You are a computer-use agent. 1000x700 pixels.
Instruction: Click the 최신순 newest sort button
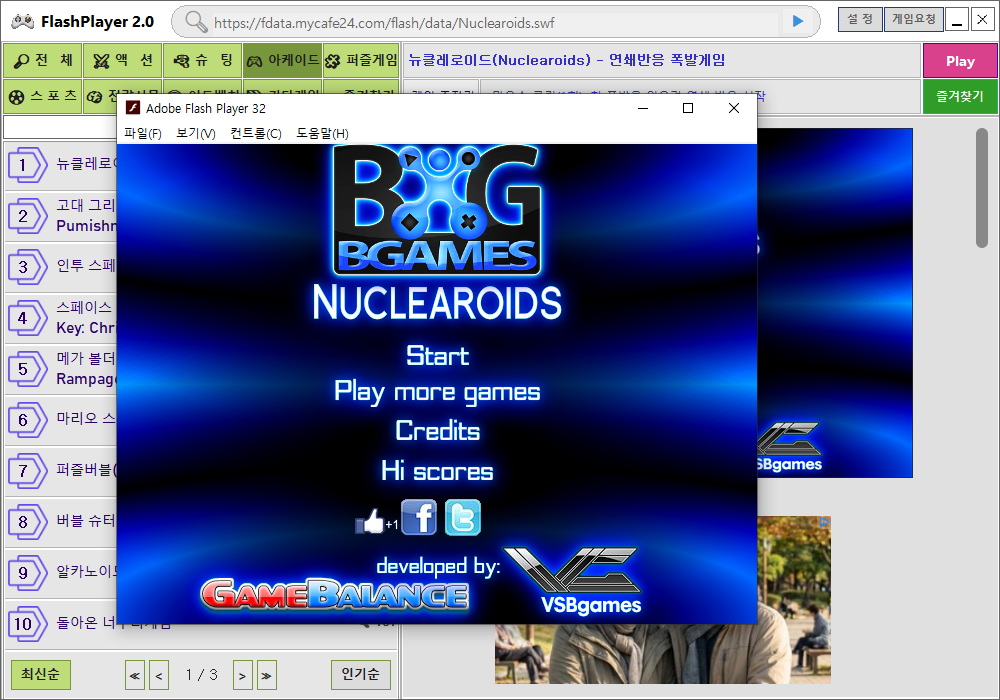(41, 674)
